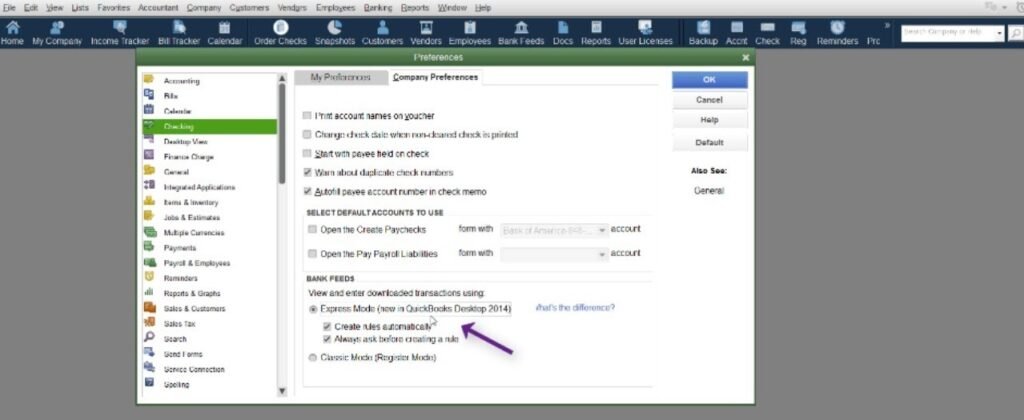Enable Print account names on voucher
This screenshot has height=420, width=1024.
pyautogui.click(x=307, y=116)
